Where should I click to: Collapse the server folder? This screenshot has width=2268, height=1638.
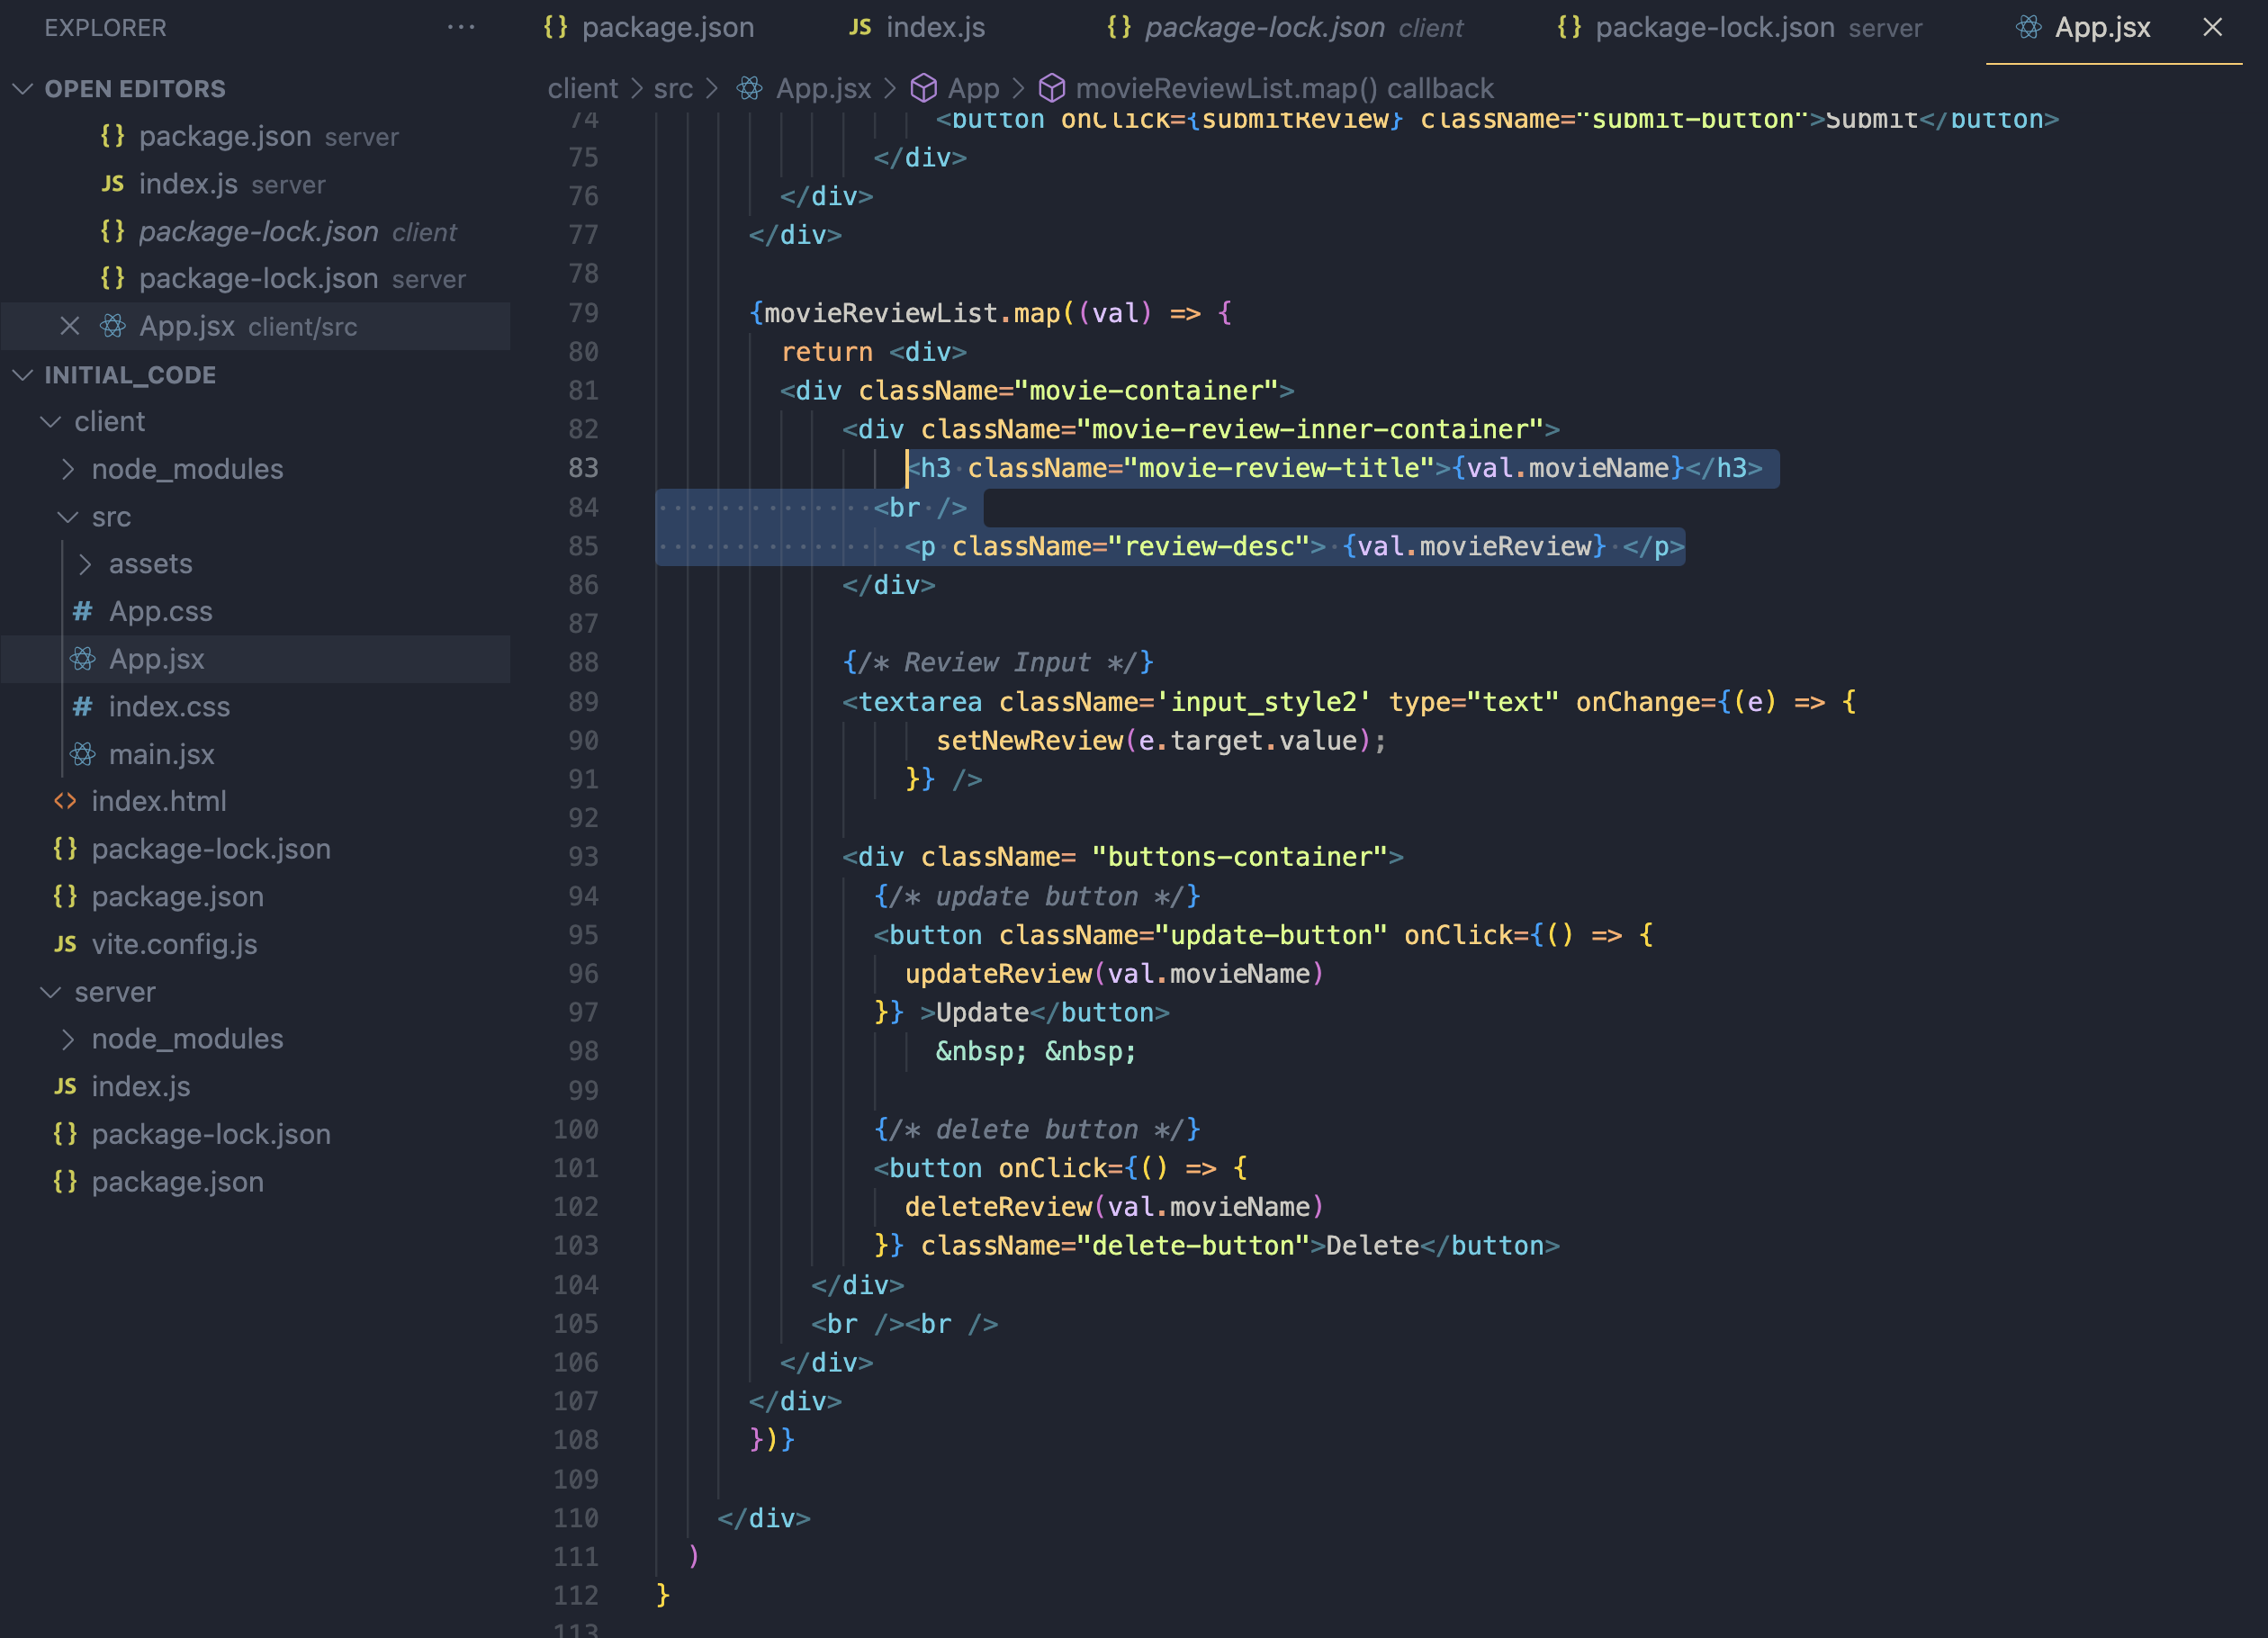pyautogui.click(x=50, y=992)
